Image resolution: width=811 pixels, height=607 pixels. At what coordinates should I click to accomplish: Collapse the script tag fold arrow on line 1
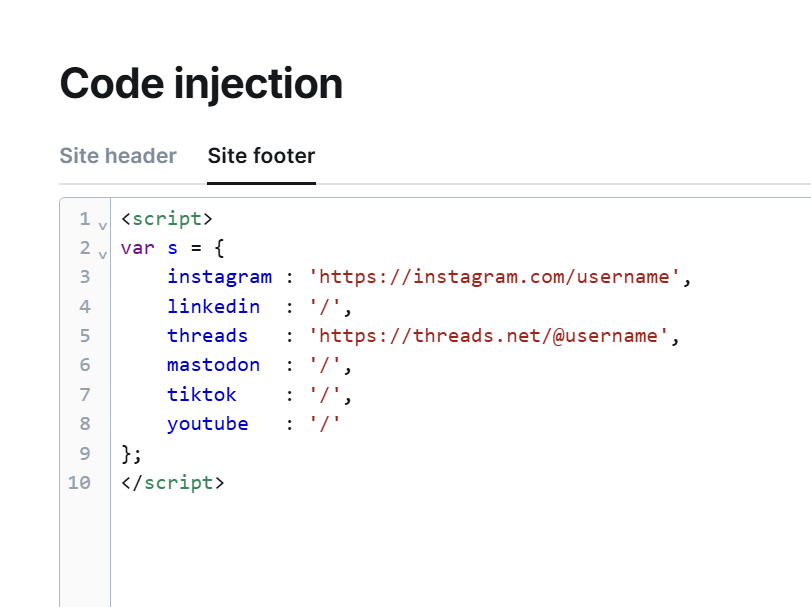point(102,225)
